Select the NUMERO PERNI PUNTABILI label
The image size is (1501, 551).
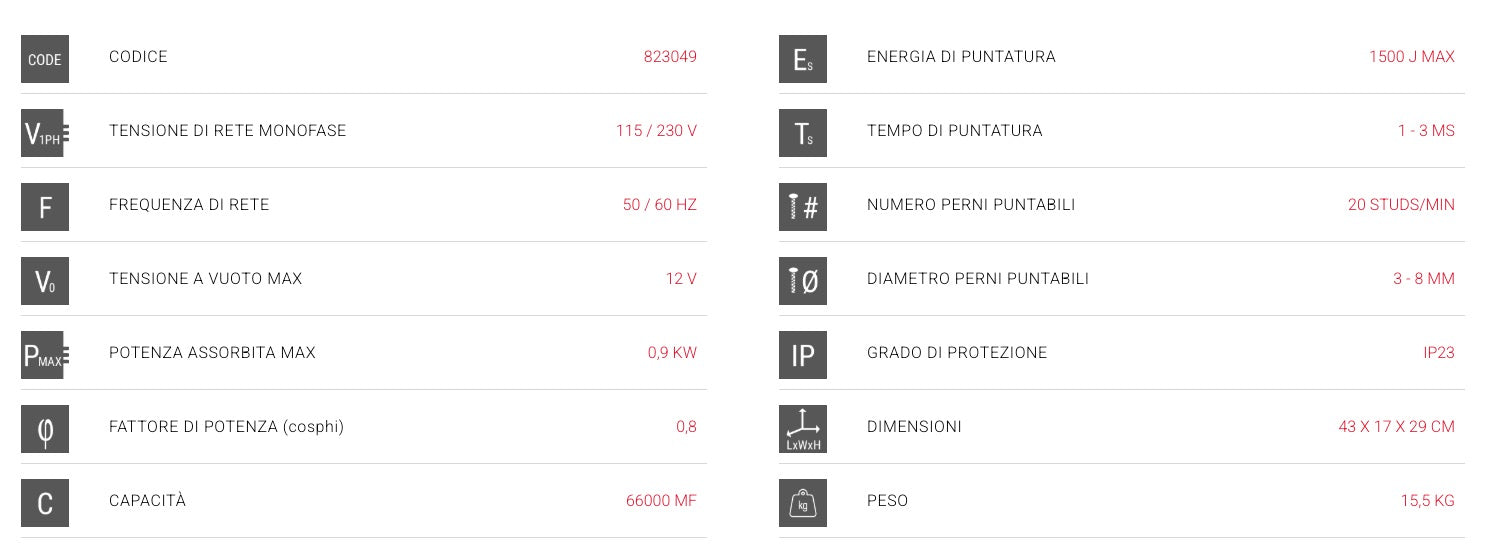pyautogui.click(x=971, y=205)
